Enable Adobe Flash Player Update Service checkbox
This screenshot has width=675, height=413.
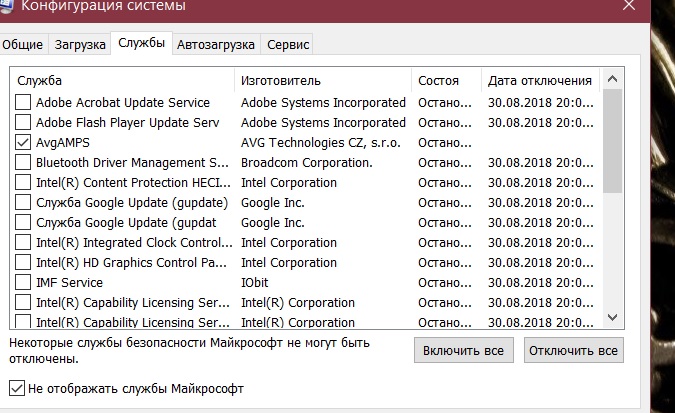(23, 123)
